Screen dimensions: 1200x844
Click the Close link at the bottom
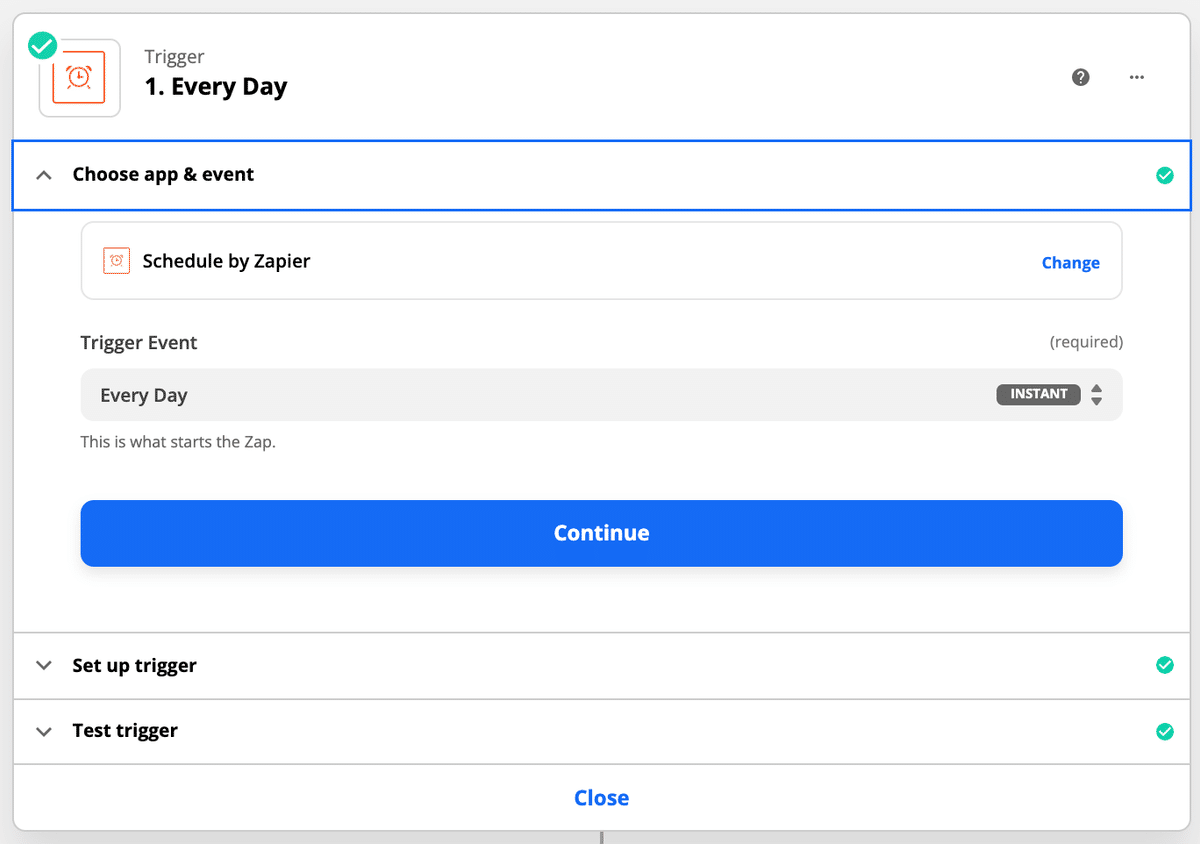[x=601, y=798]
